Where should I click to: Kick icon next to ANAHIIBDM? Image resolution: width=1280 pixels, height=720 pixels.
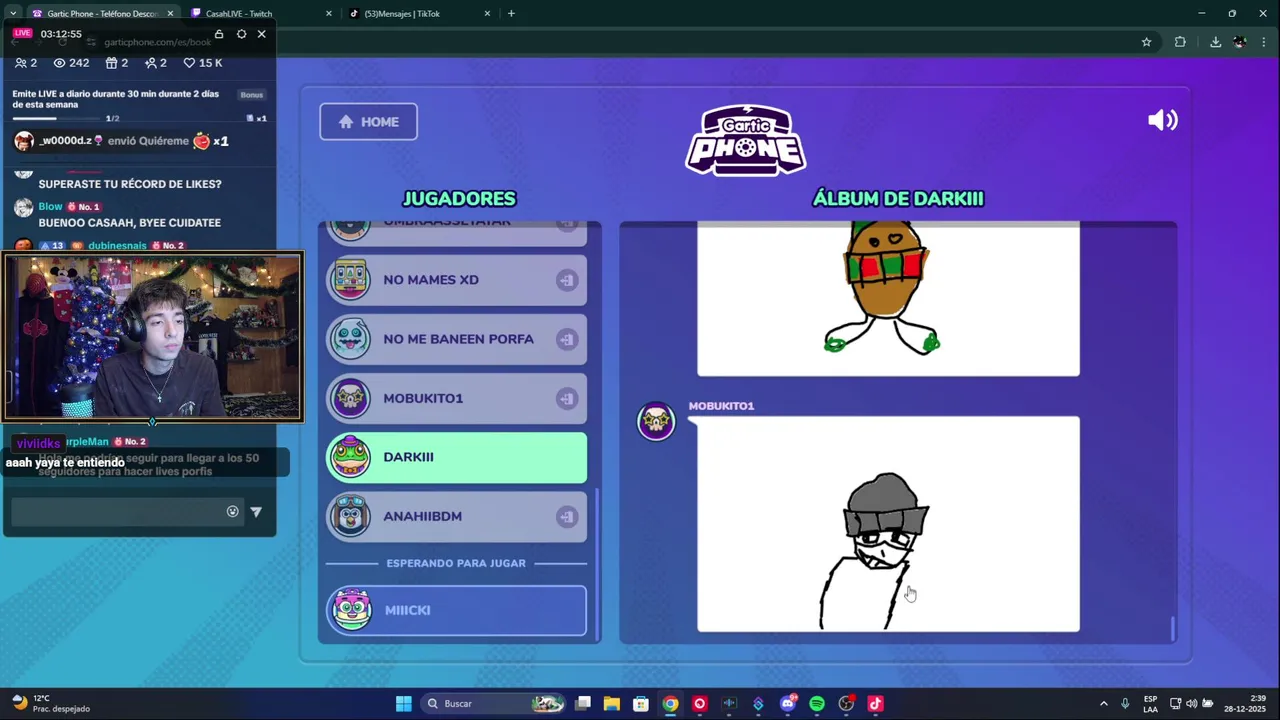(x=567, y=516)
